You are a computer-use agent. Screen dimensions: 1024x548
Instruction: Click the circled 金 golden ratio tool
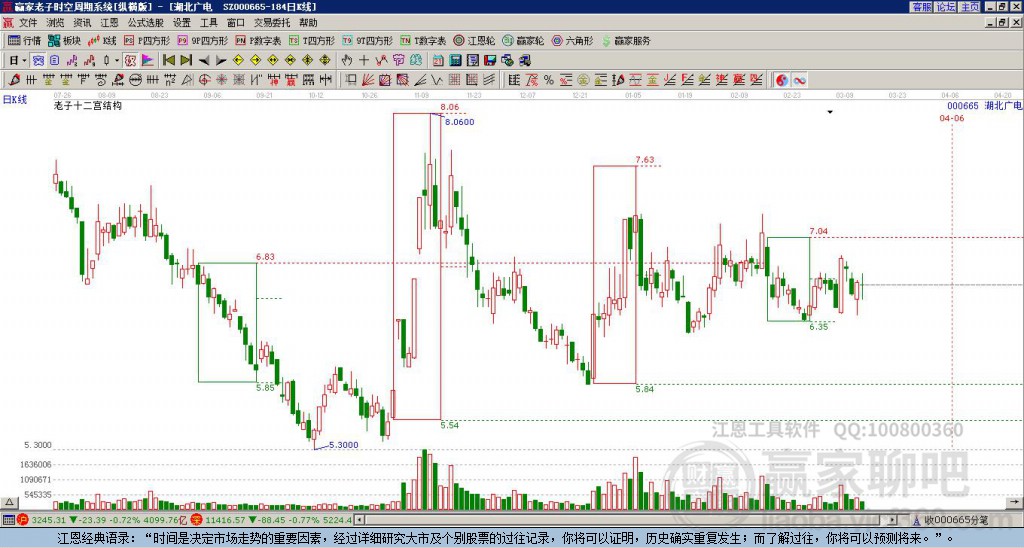(583, 80)
